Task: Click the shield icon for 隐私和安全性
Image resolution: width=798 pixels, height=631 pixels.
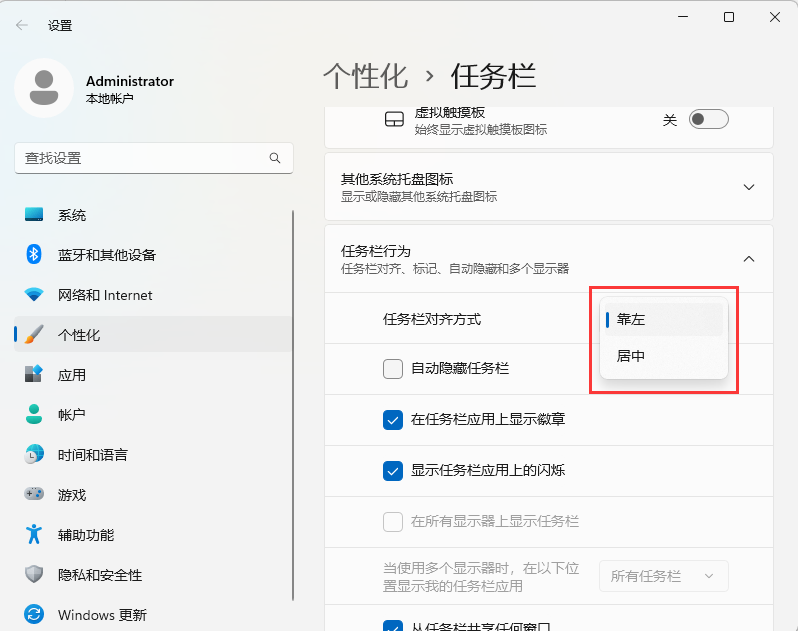Action: click(x=34, y=575)
